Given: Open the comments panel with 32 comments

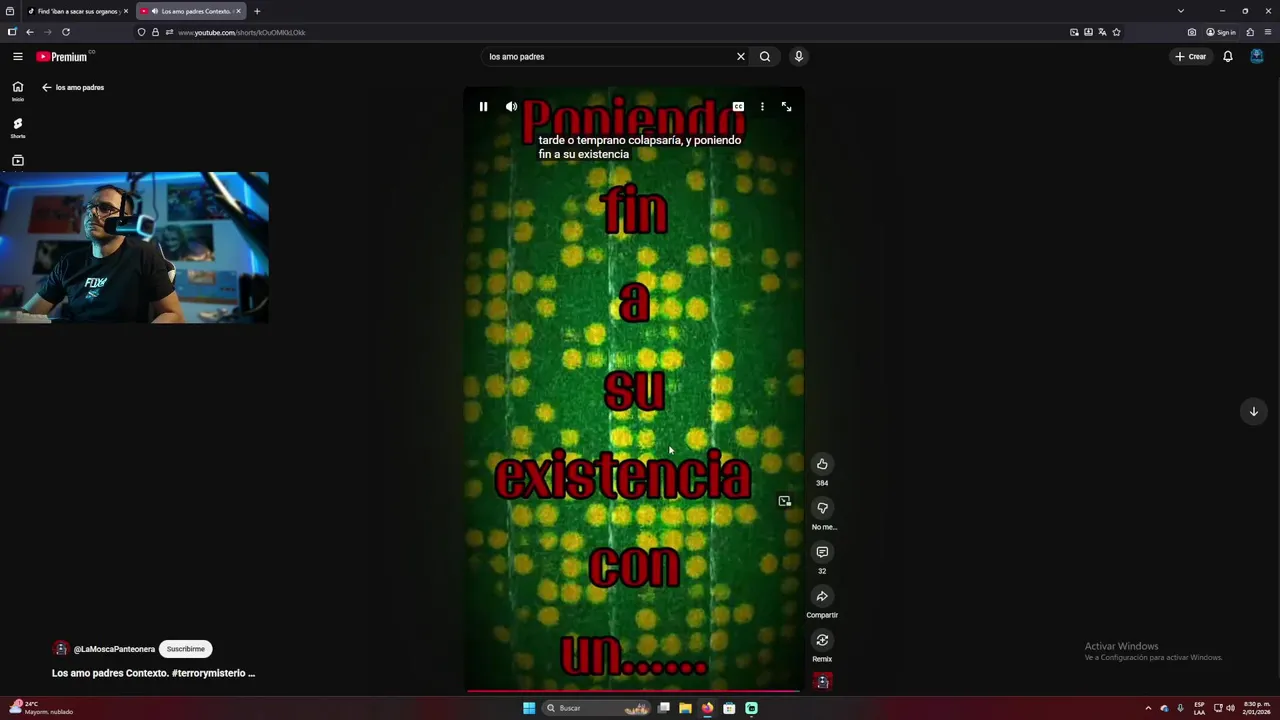Looking at the screenshot, I should pos(822,552).
